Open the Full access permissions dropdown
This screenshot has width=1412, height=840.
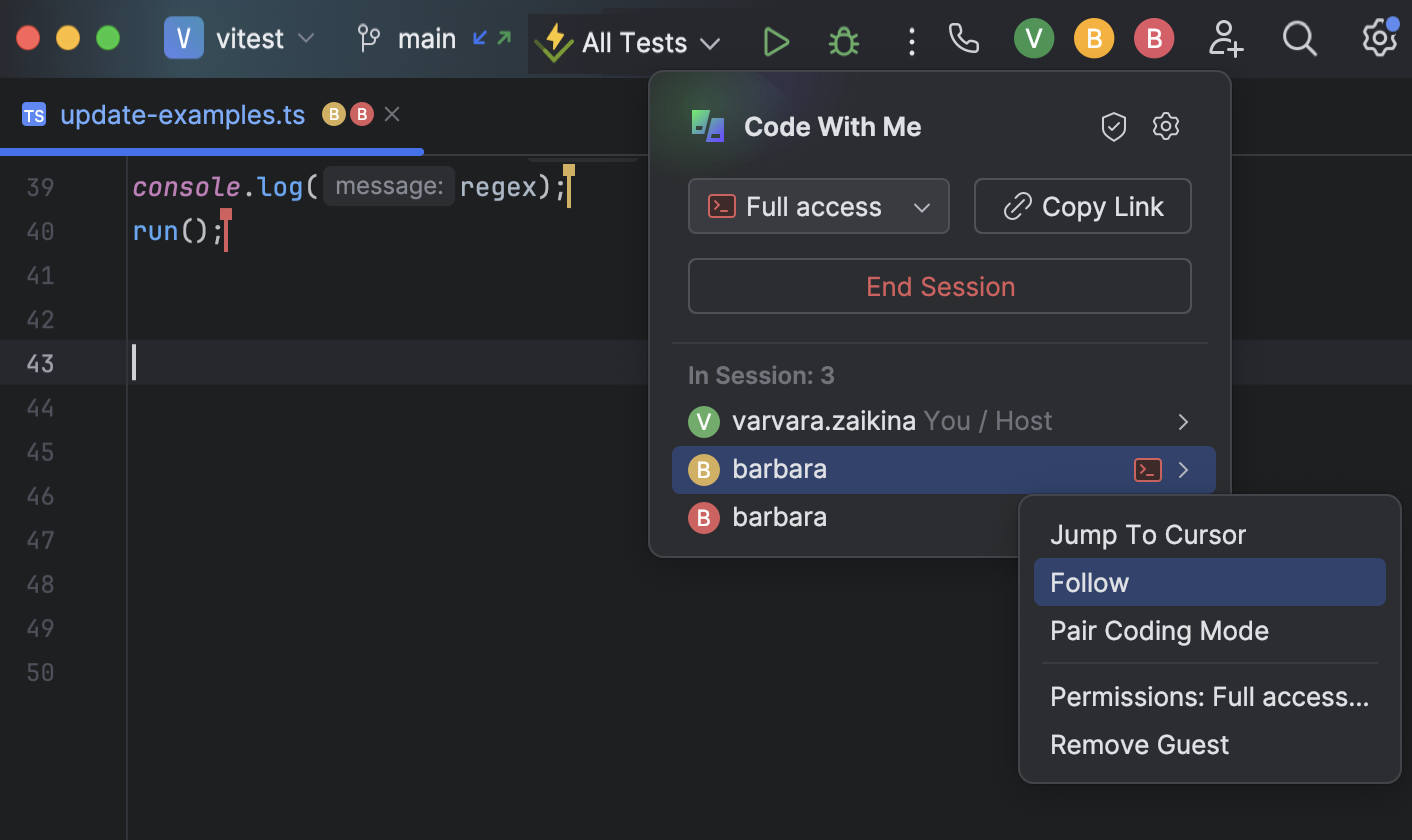(x=818, y=206)
